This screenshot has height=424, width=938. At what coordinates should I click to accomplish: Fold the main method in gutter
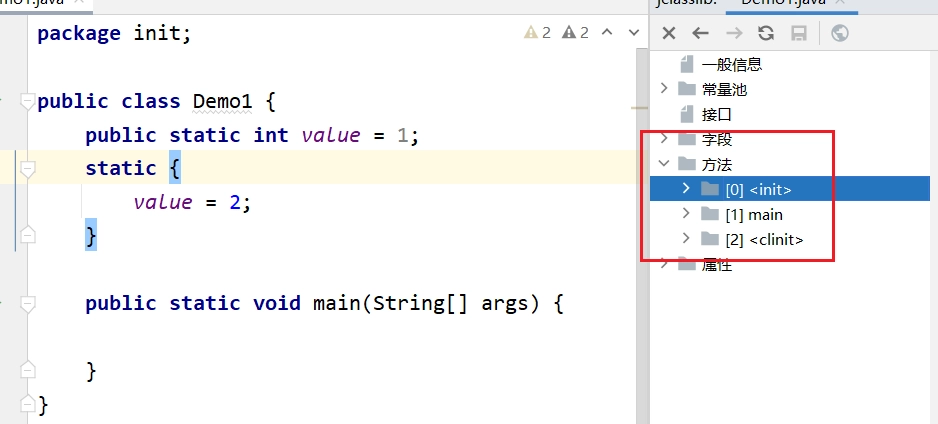pos(27,304)
